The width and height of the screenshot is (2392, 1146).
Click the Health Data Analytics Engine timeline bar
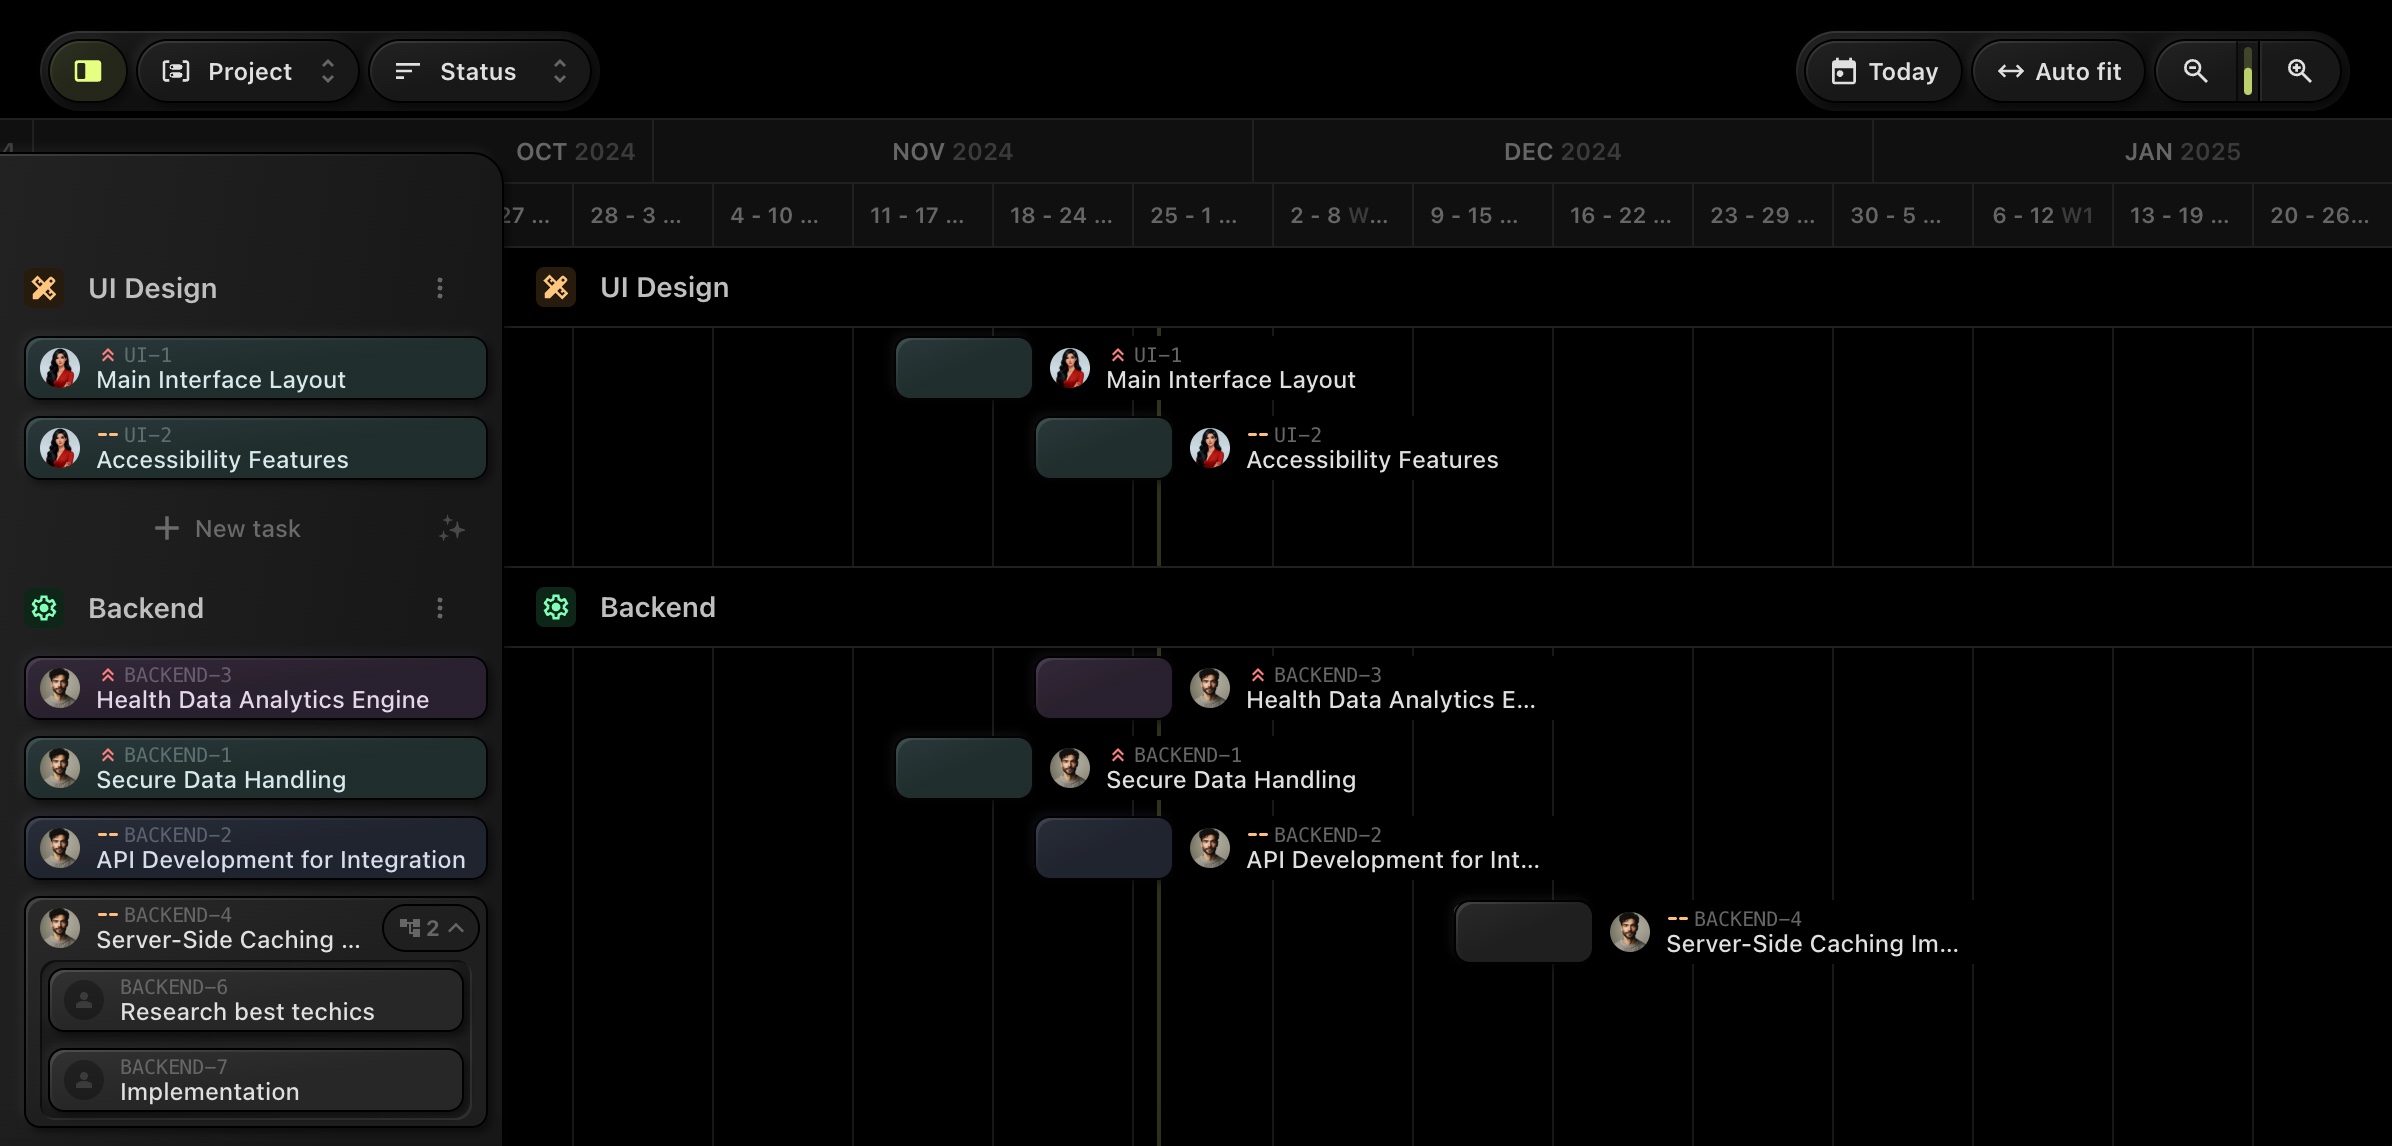coord(1103,688)
